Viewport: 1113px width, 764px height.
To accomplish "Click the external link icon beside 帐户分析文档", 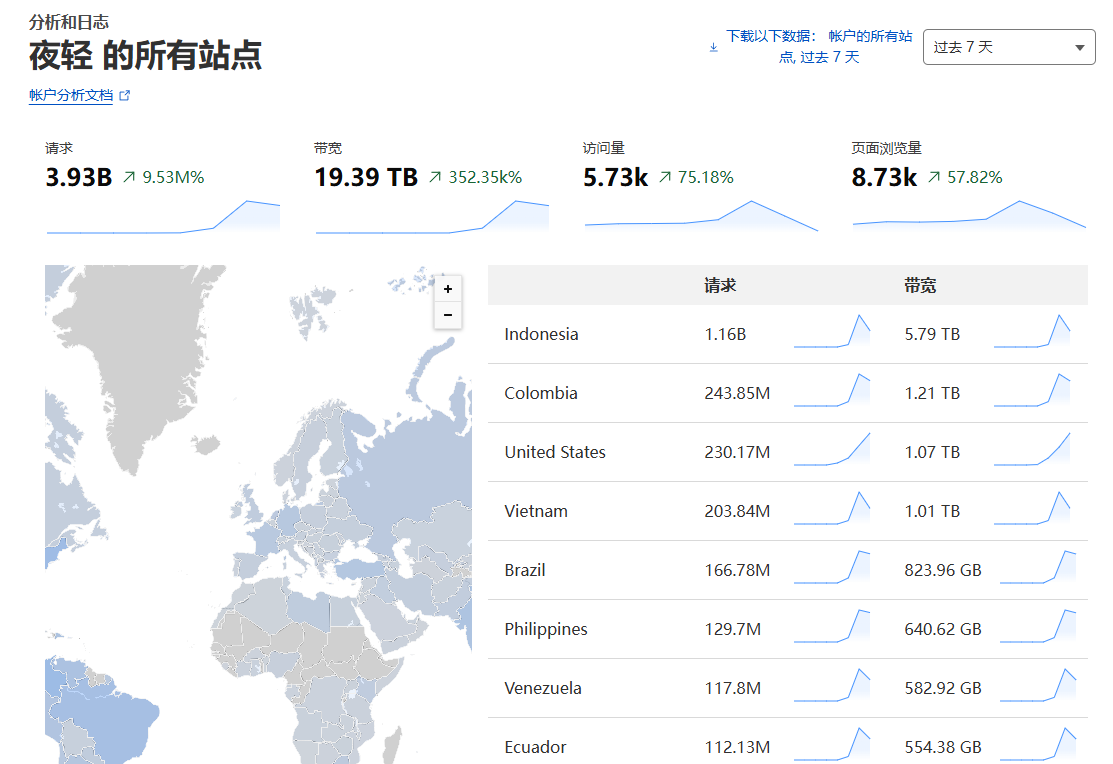I will pos(125,96).
